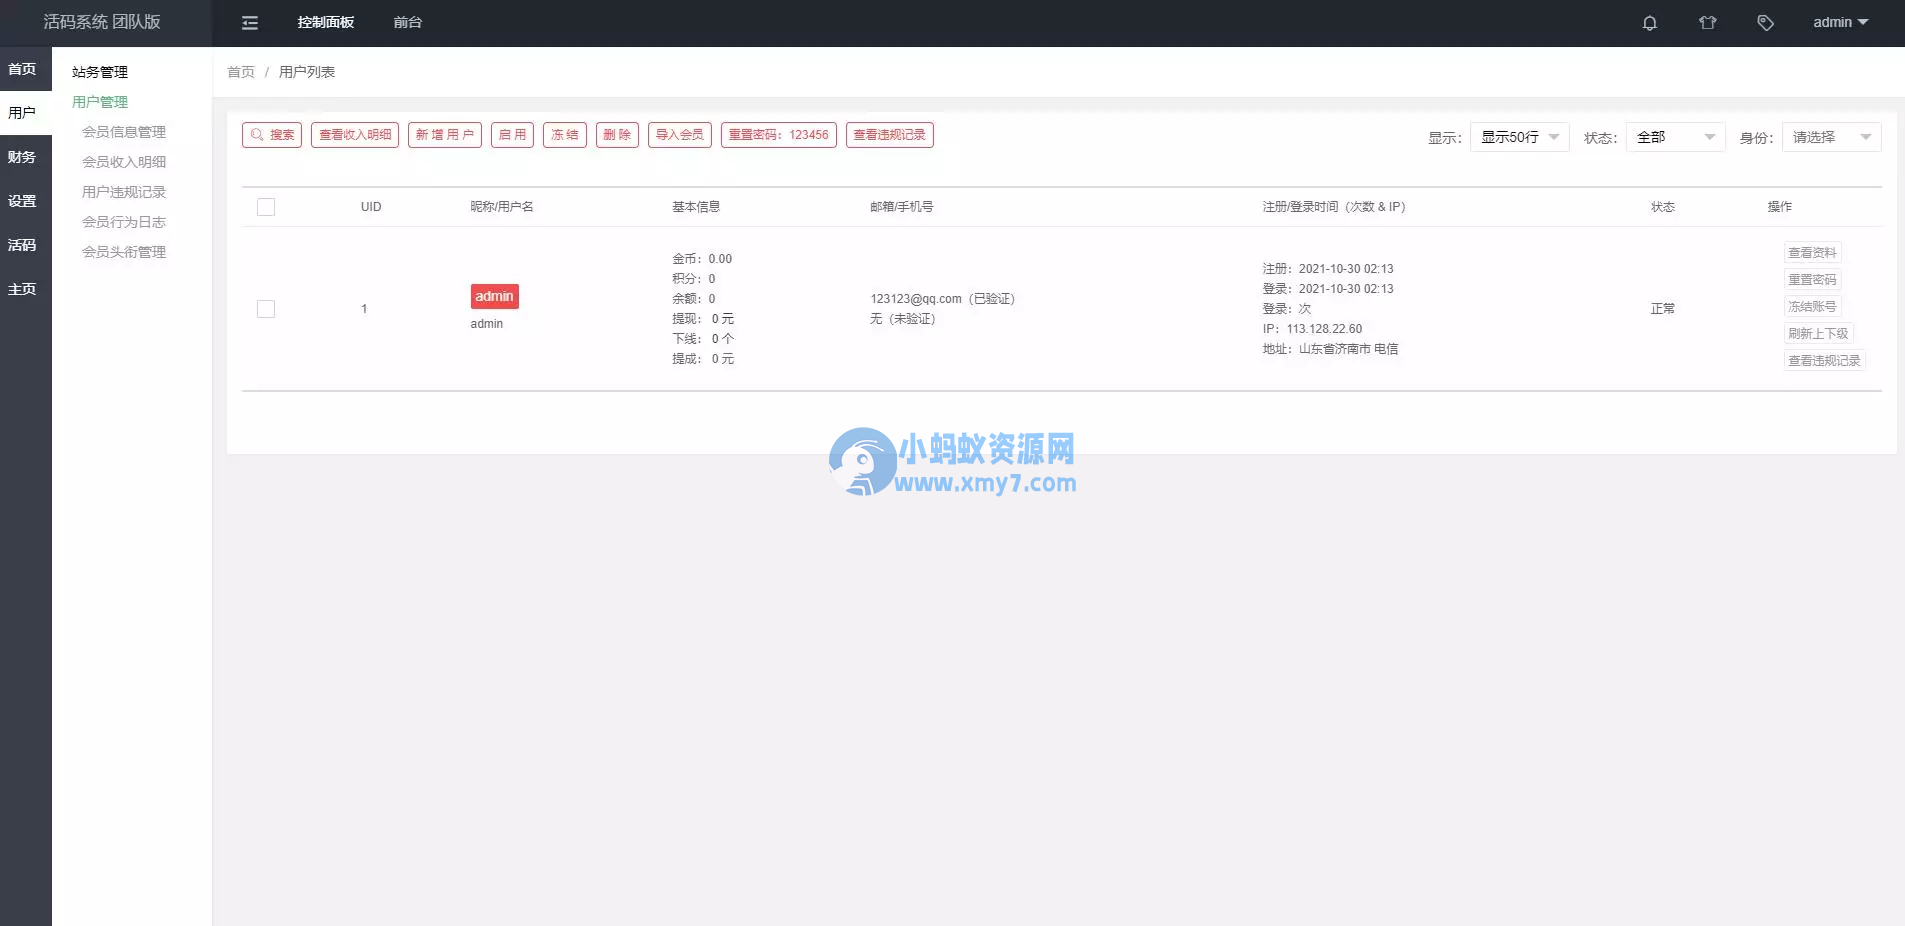Viewport: 1905px width, 926px height.
Task: Open the notifications bell icon
Action: 1650,22
